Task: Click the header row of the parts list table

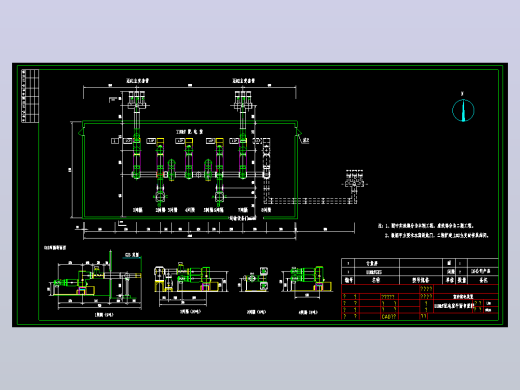Action: tap(420, 280)
